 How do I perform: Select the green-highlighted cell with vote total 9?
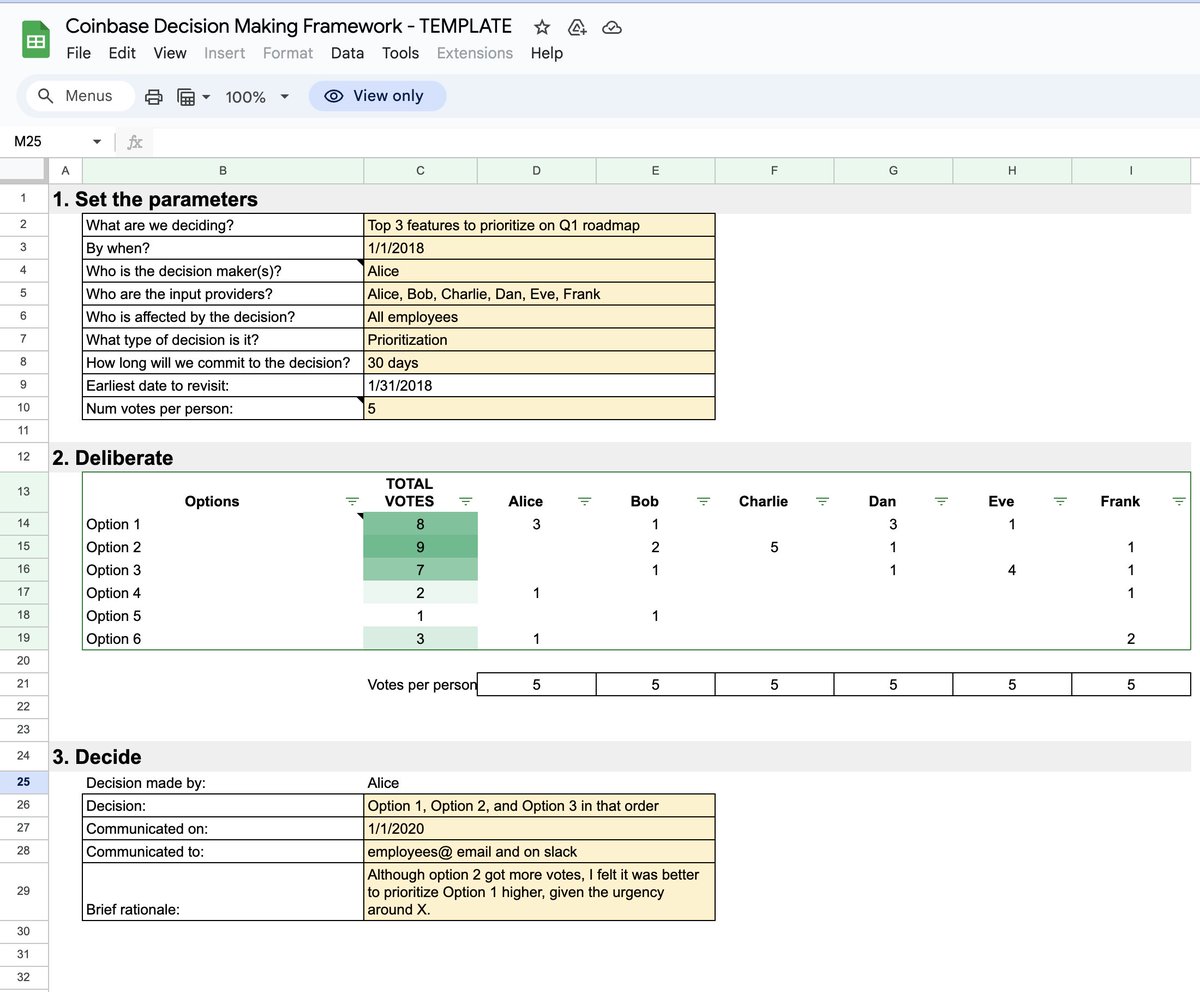[x=419, y=546]
